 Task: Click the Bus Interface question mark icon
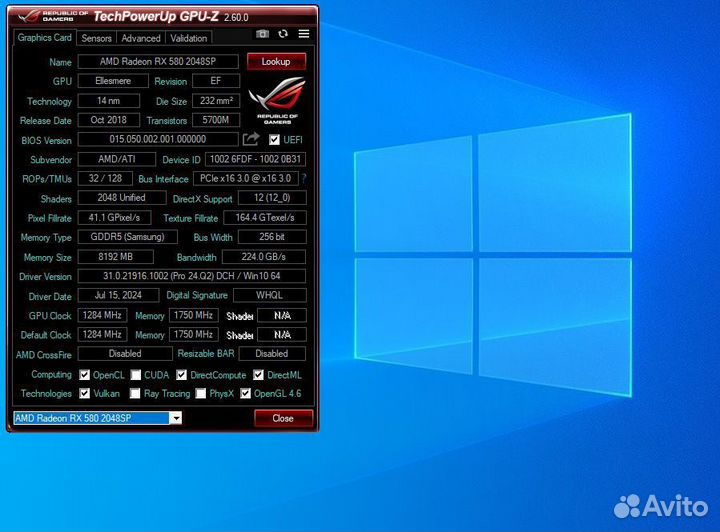[x=304, y=179]
